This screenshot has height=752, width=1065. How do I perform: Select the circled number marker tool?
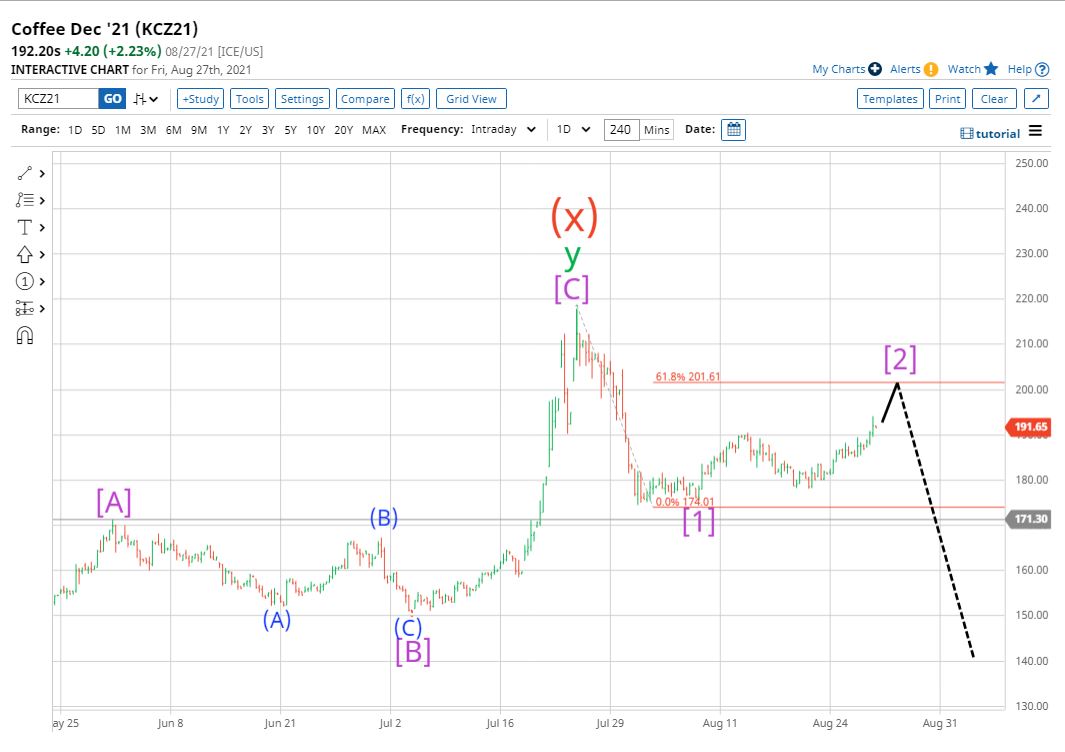24,281
